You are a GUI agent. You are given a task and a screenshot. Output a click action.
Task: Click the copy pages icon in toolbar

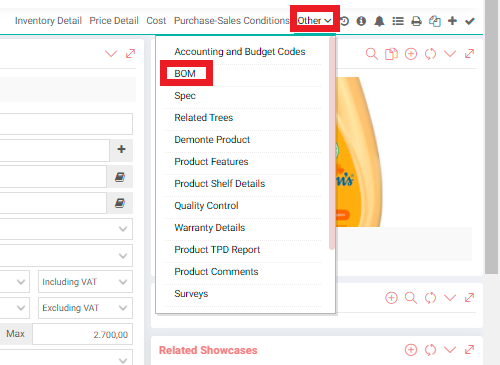click(434, 21)
